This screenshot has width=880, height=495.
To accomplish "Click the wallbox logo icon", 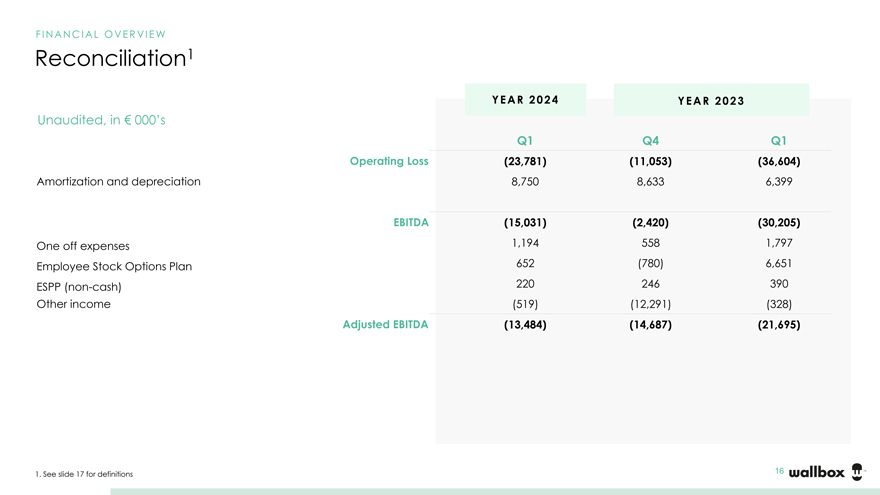I will coord(857,472).
